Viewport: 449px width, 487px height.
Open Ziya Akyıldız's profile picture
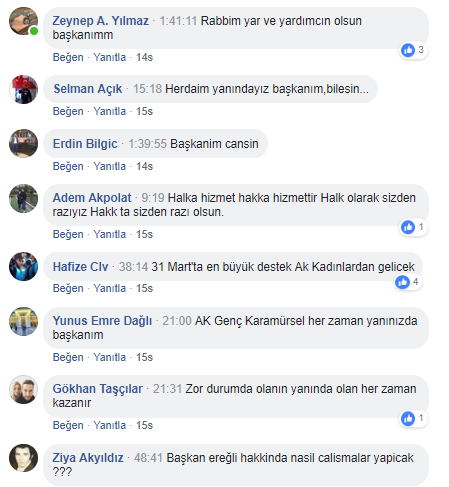tap(23, 458)
